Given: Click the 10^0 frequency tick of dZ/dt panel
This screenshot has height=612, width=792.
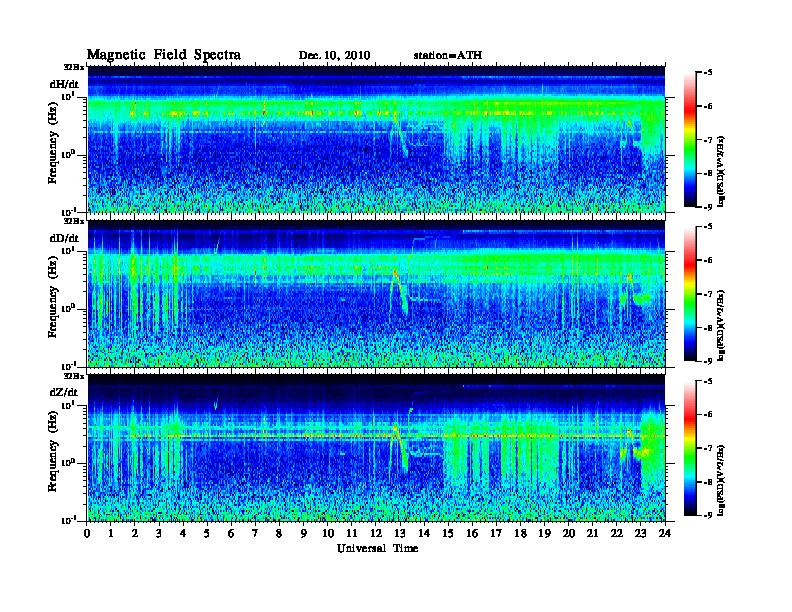Looking at the screenshot, I should point(69,463).
